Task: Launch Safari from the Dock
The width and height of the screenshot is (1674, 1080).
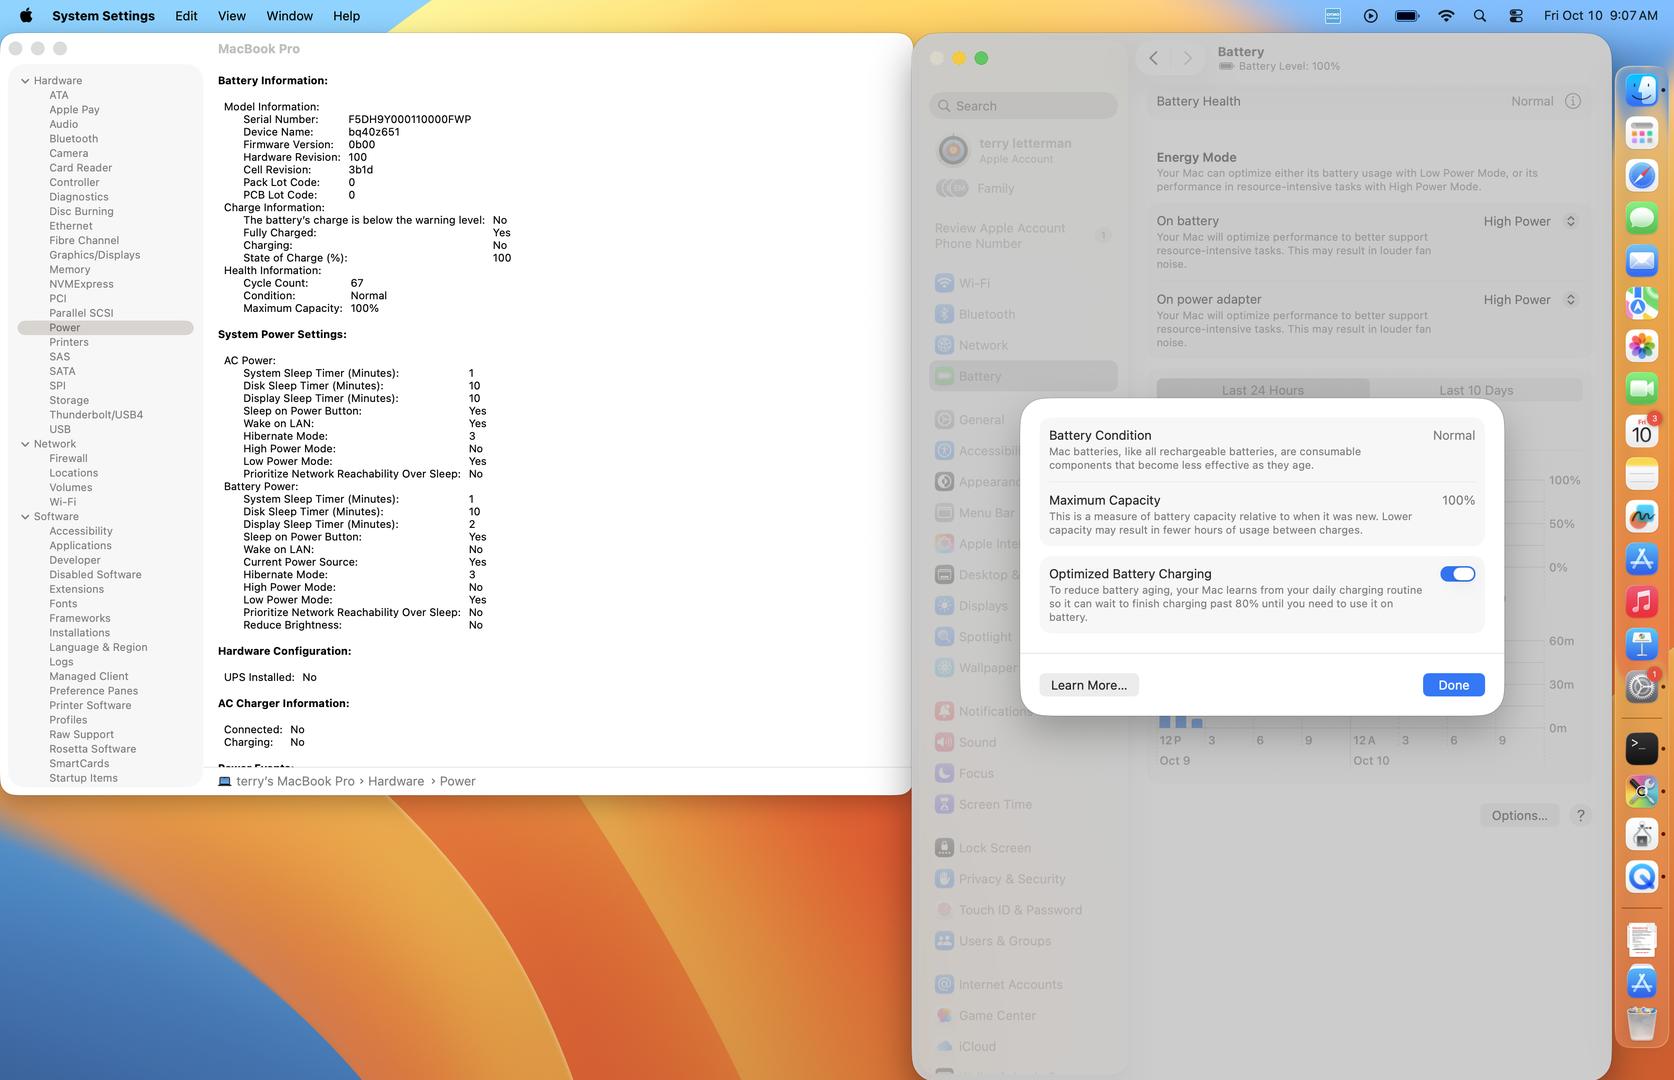Action: pyautogui.click(x=1641, y=176)
